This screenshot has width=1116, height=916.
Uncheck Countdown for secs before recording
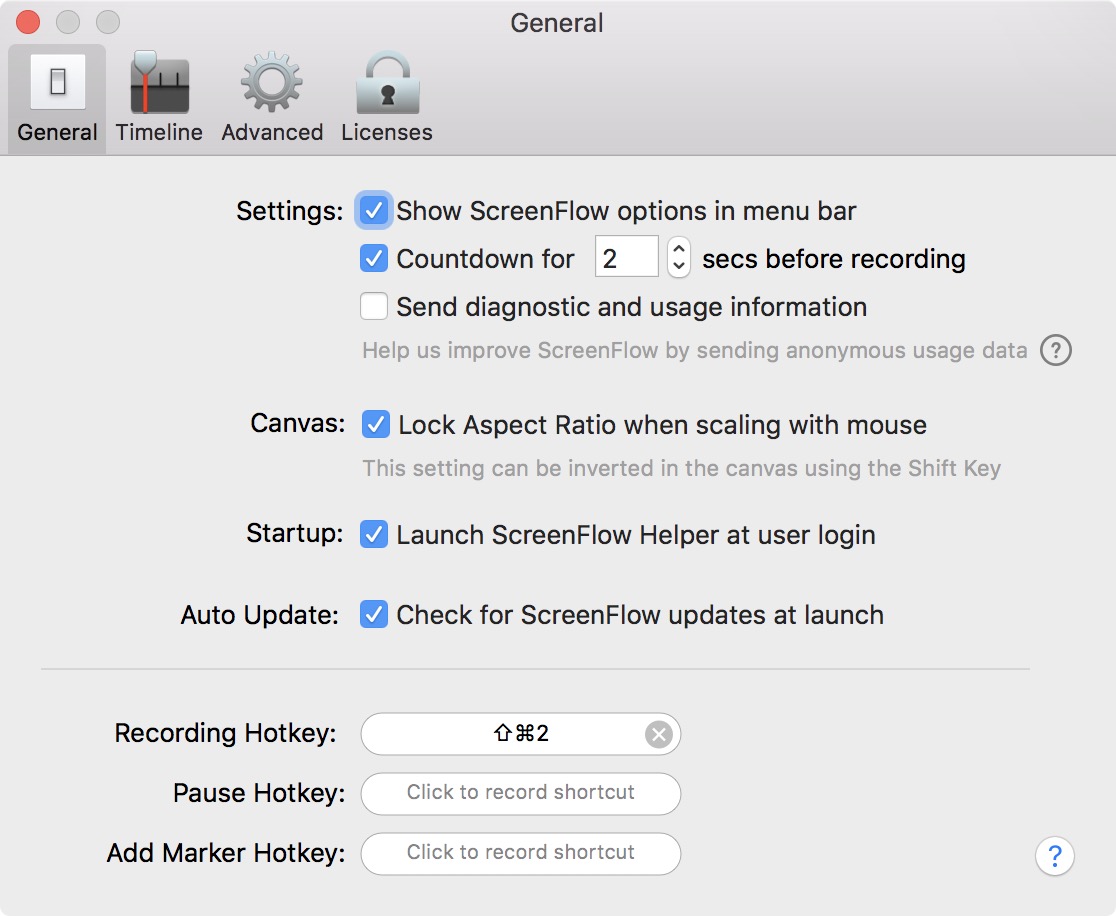374,258
